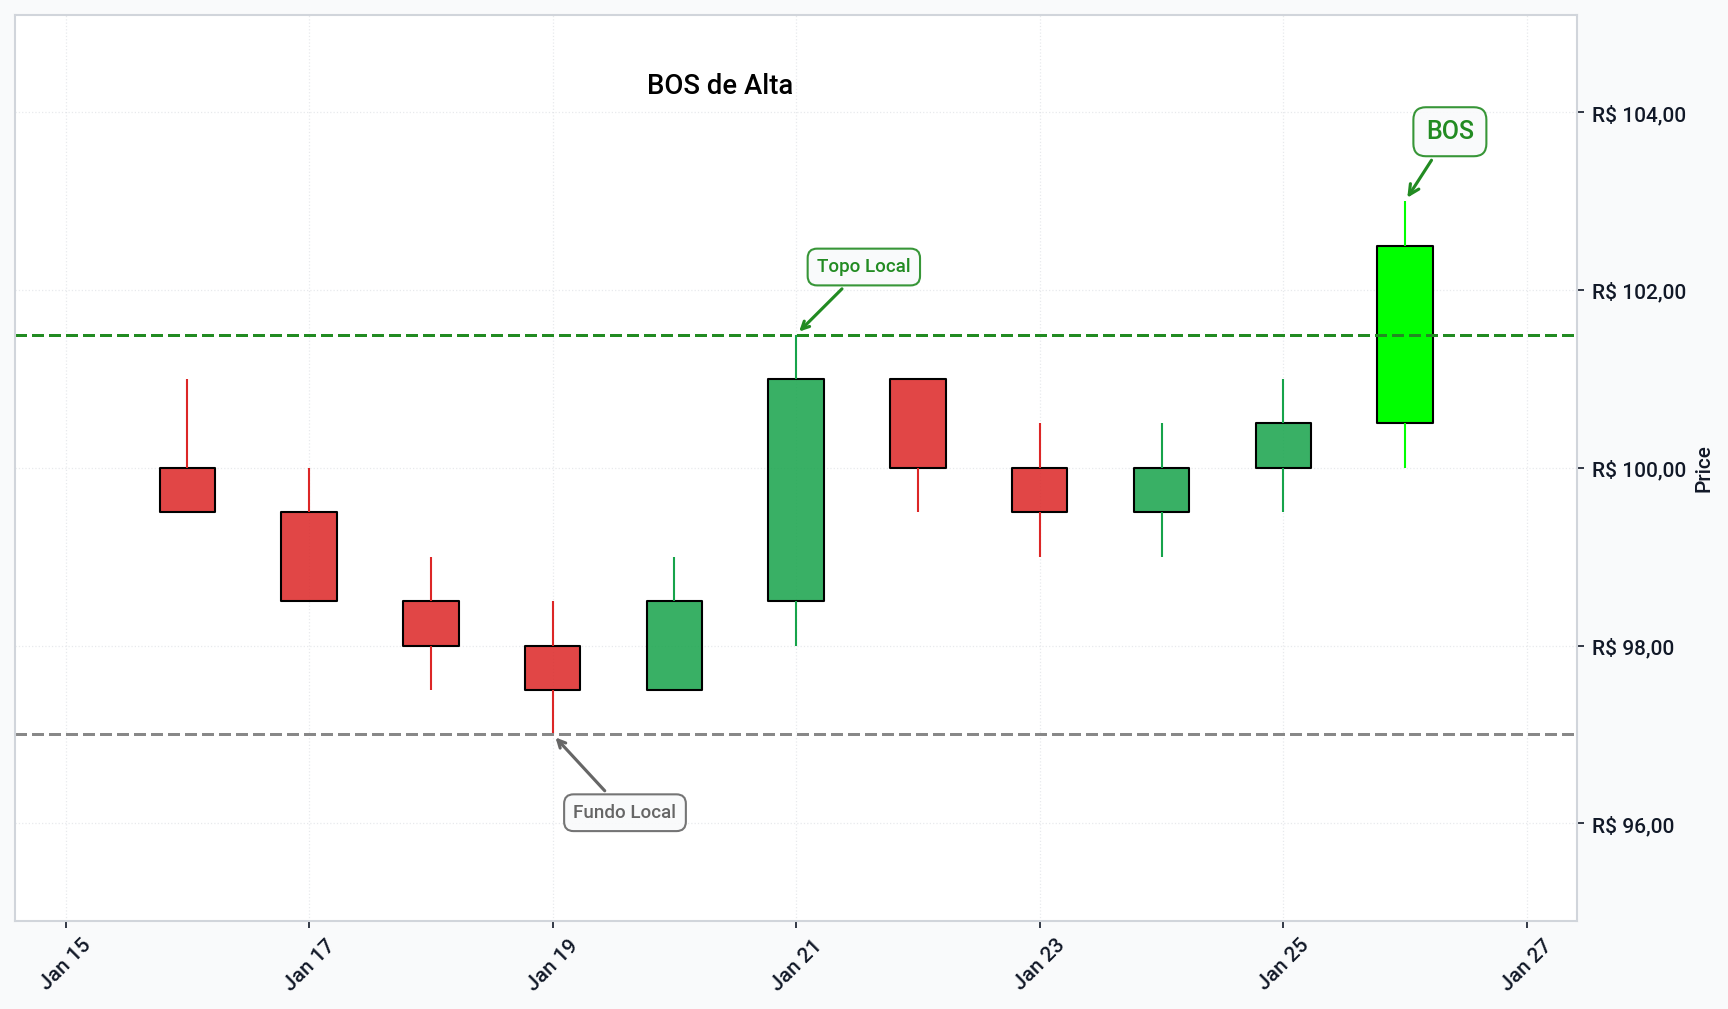Click the small green candle above Jan 25
The width and height of the screenshot is (1728, 1009).
click(1283, 445)
